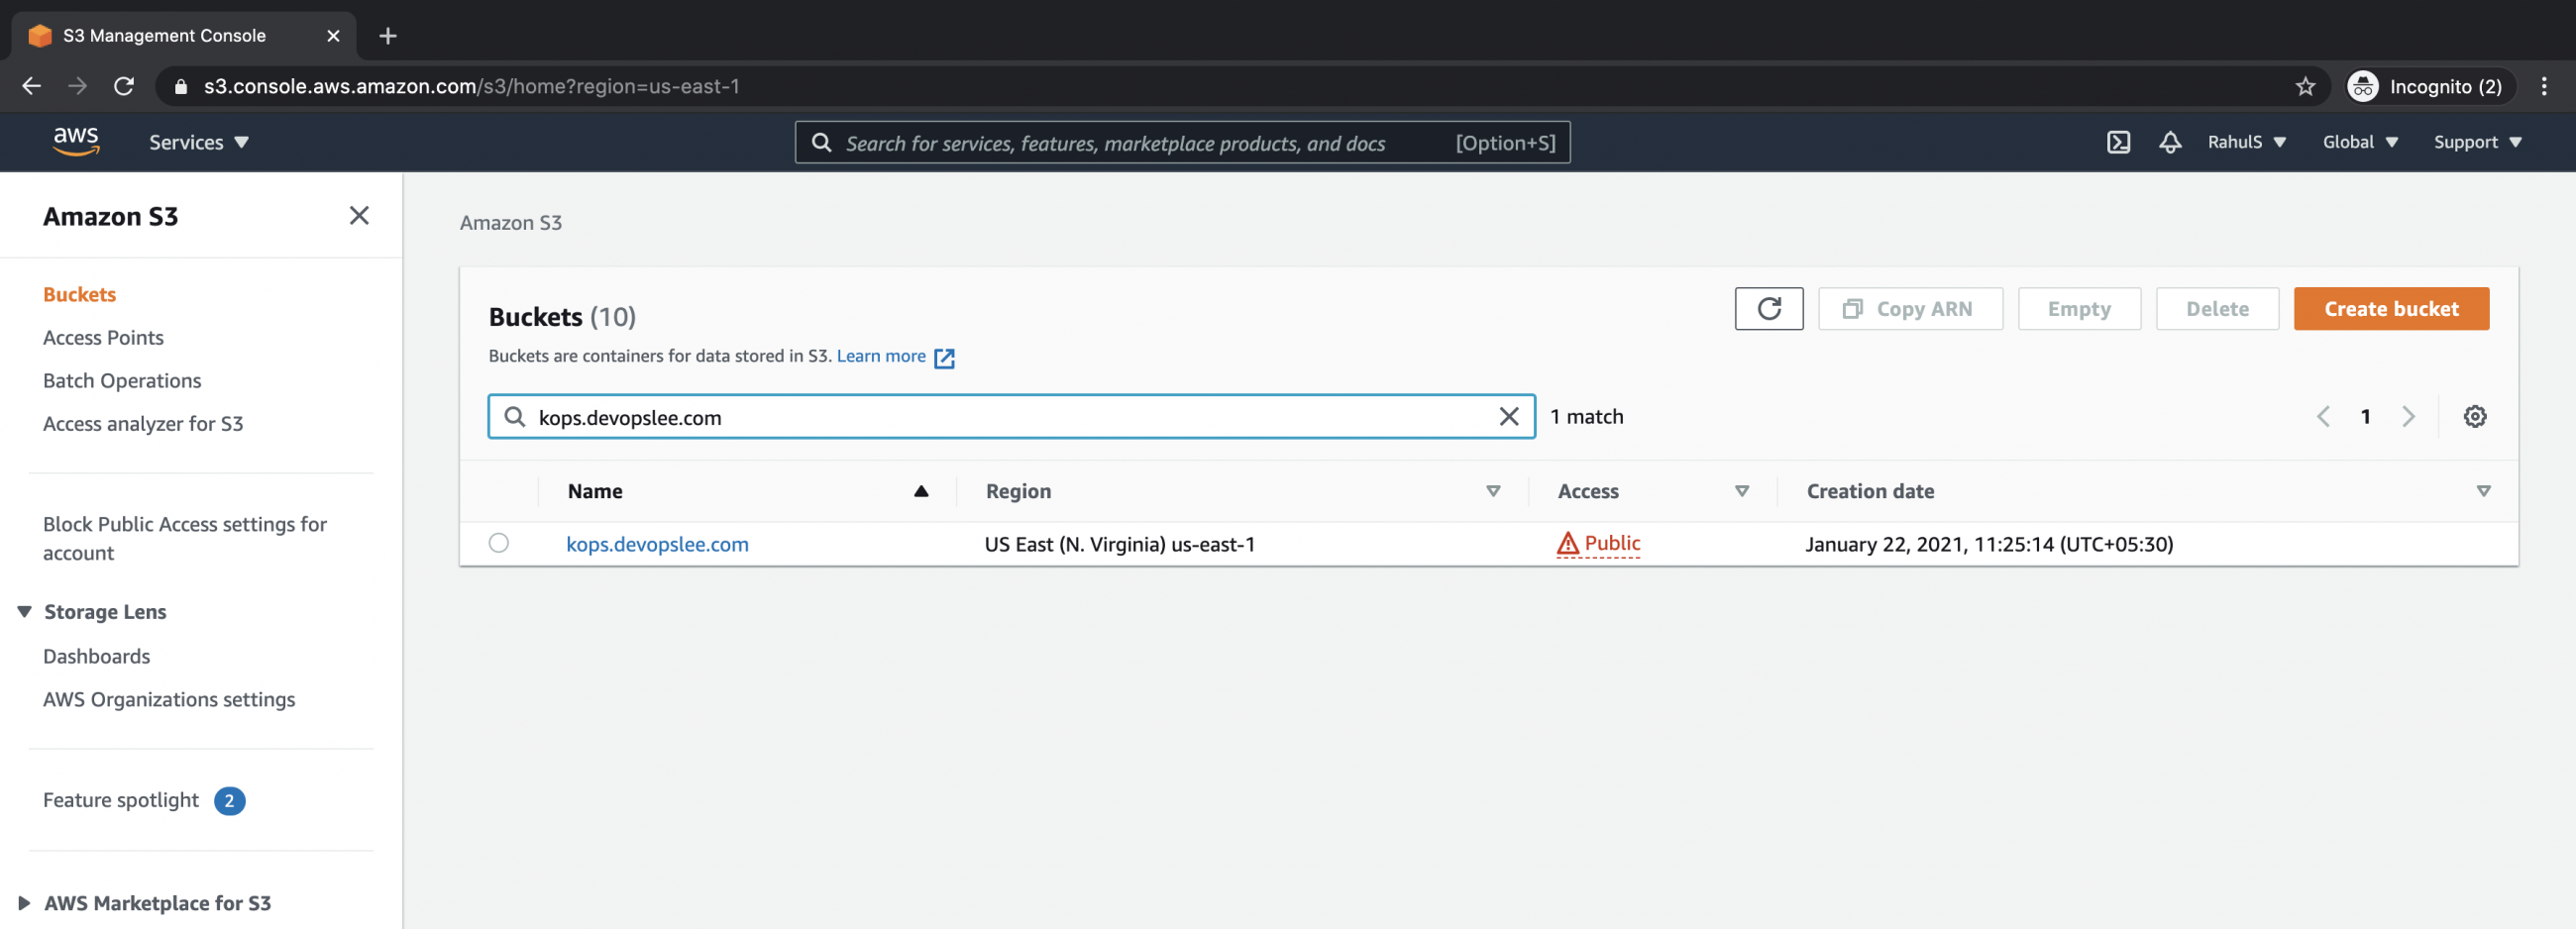This screenshot has height=929, width=2576.
Task: Click the Delete button
Action: tap(2216, 308)
